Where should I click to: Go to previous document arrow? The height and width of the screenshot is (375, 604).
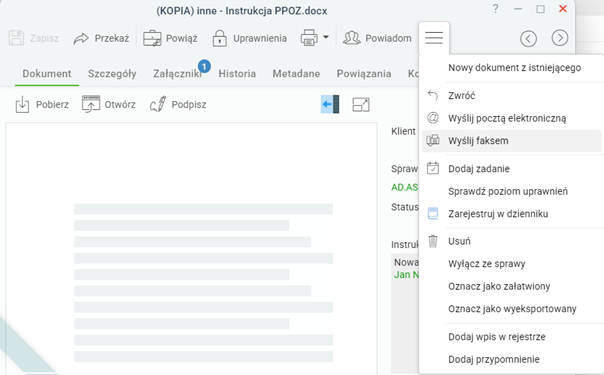coord(528,38)
